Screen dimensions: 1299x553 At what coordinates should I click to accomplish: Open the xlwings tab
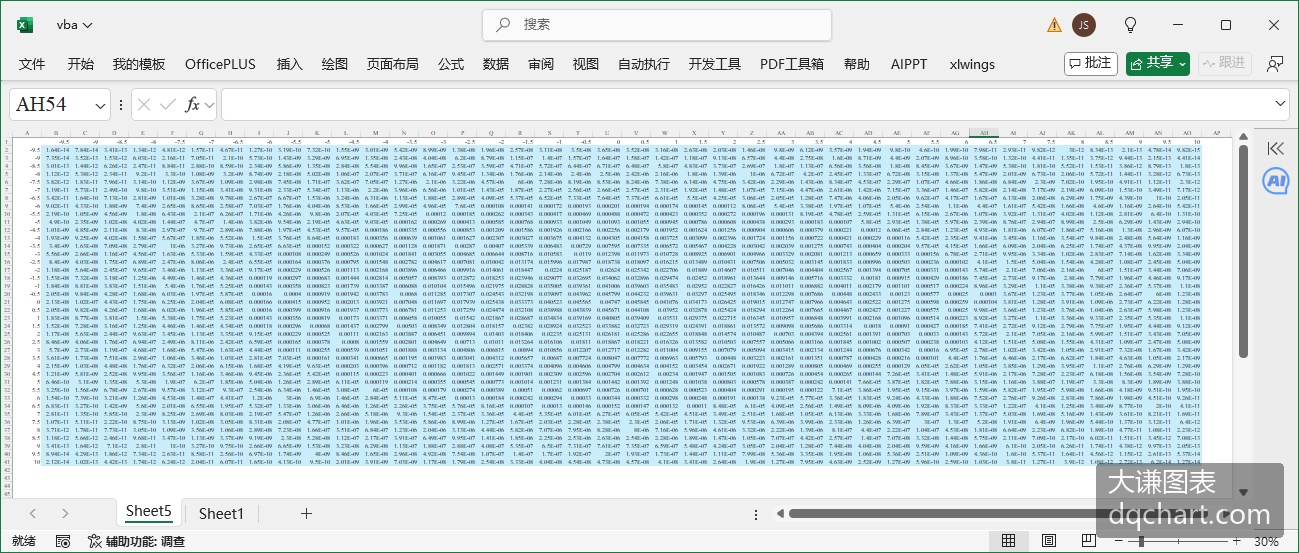(x=972, y=64)
